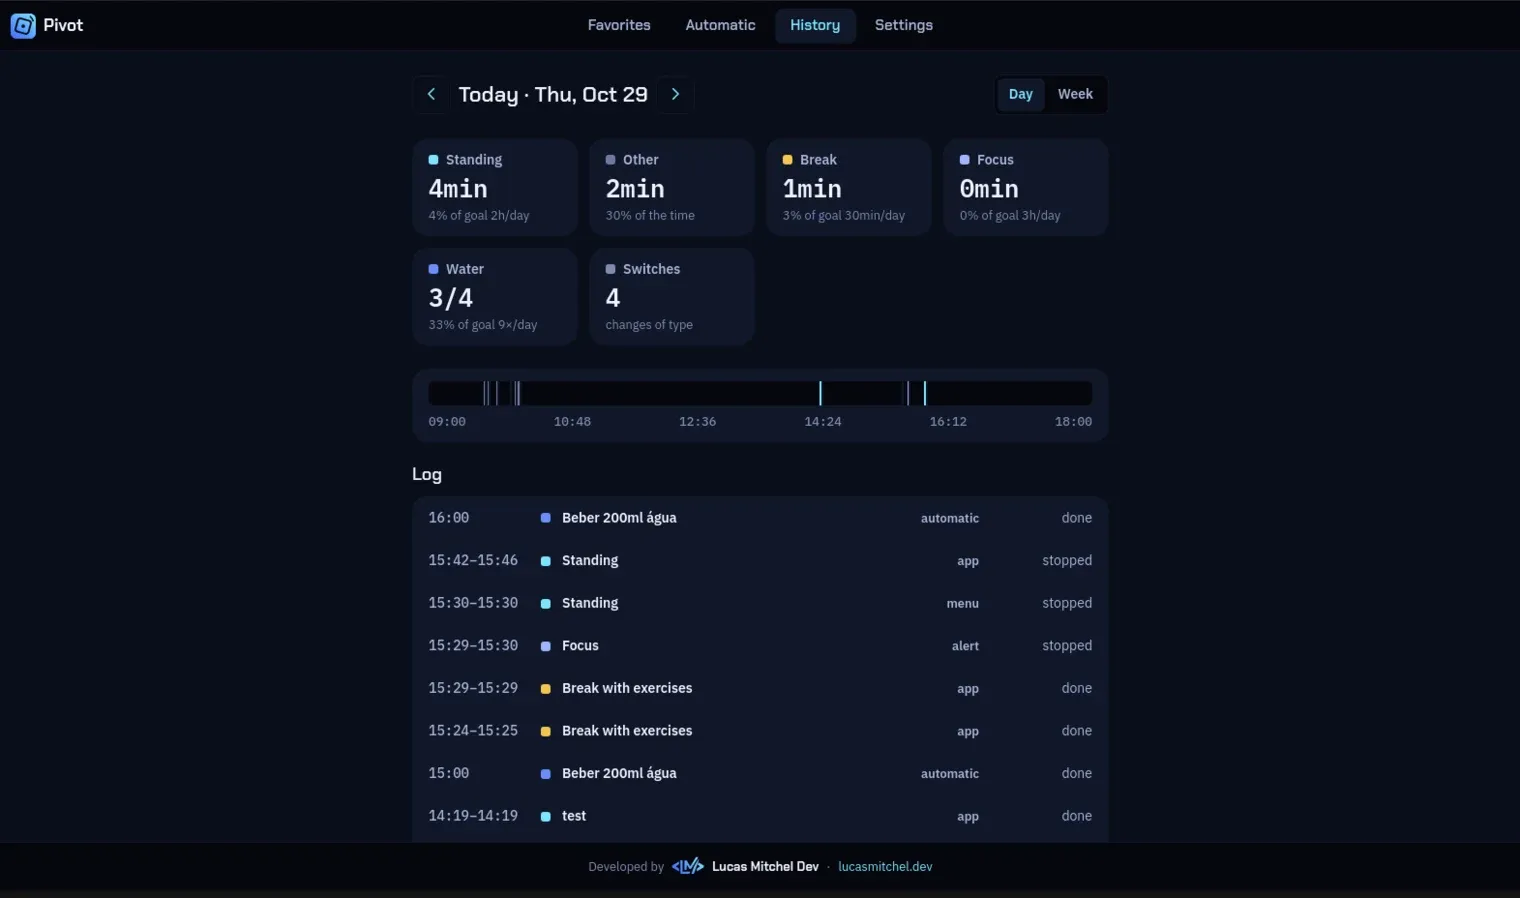
Task: Click the timeline marker near 14:24
Action: (x=820, y=393)
